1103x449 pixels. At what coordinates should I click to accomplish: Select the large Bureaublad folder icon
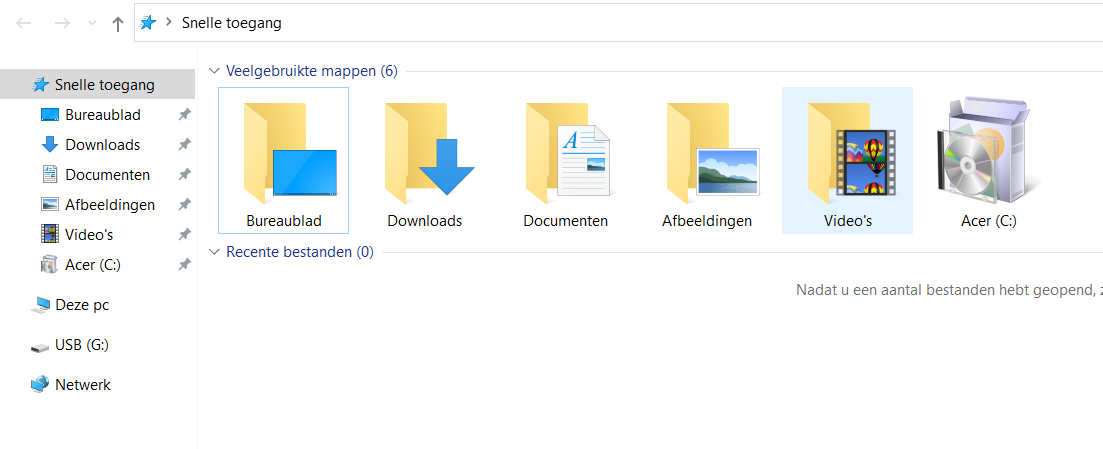pyautogui.click(x=283, y=160)
